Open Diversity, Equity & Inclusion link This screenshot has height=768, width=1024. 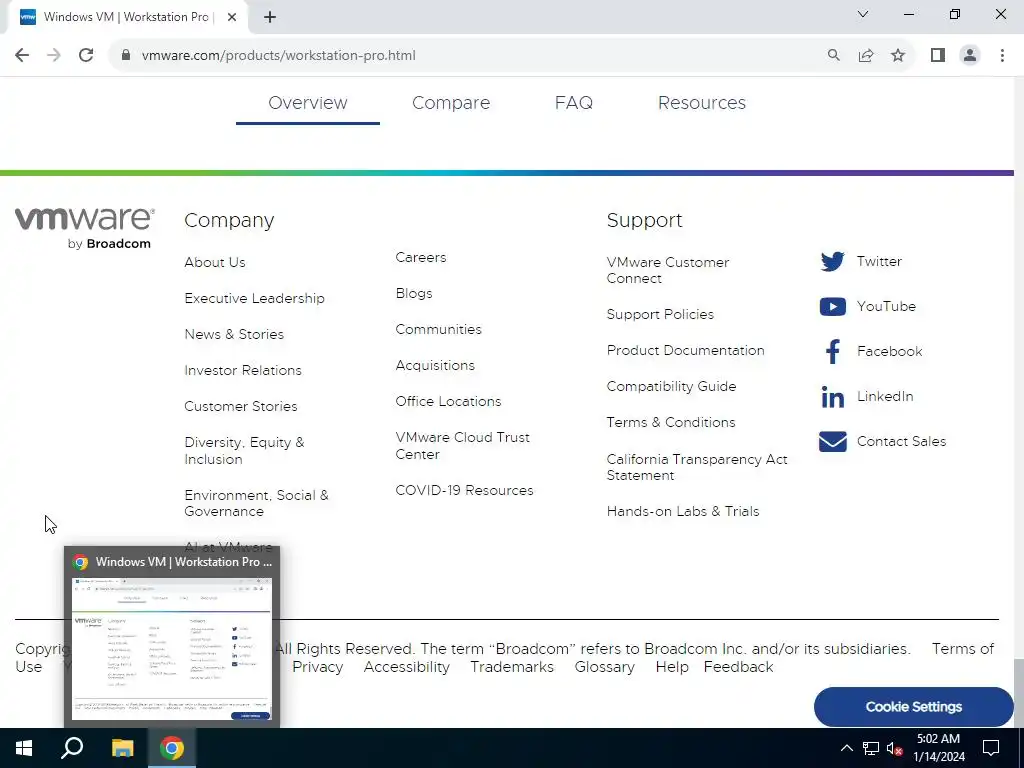244,451
